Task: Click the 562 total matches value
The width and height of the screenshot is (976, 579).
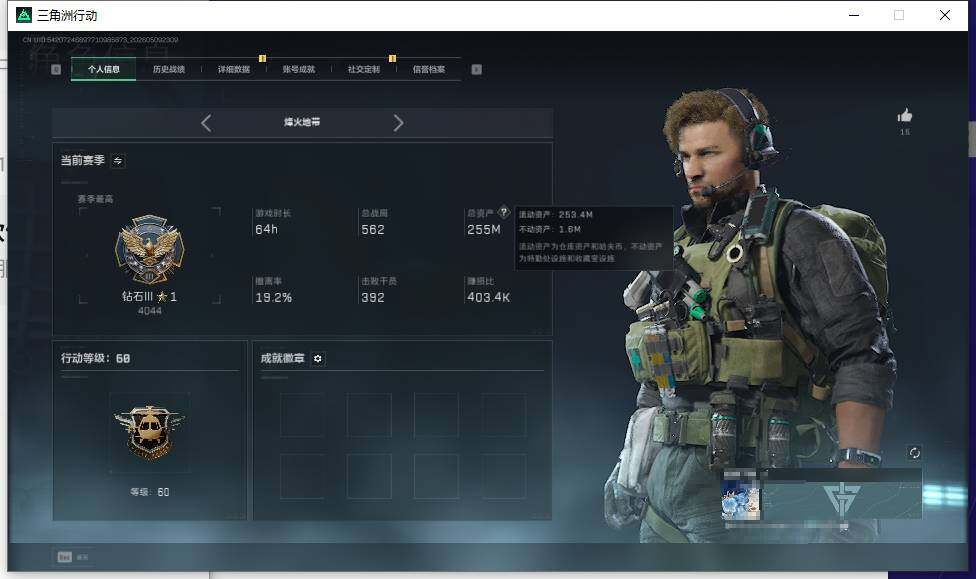Action: pyautogui.click(x=373, y=230)
